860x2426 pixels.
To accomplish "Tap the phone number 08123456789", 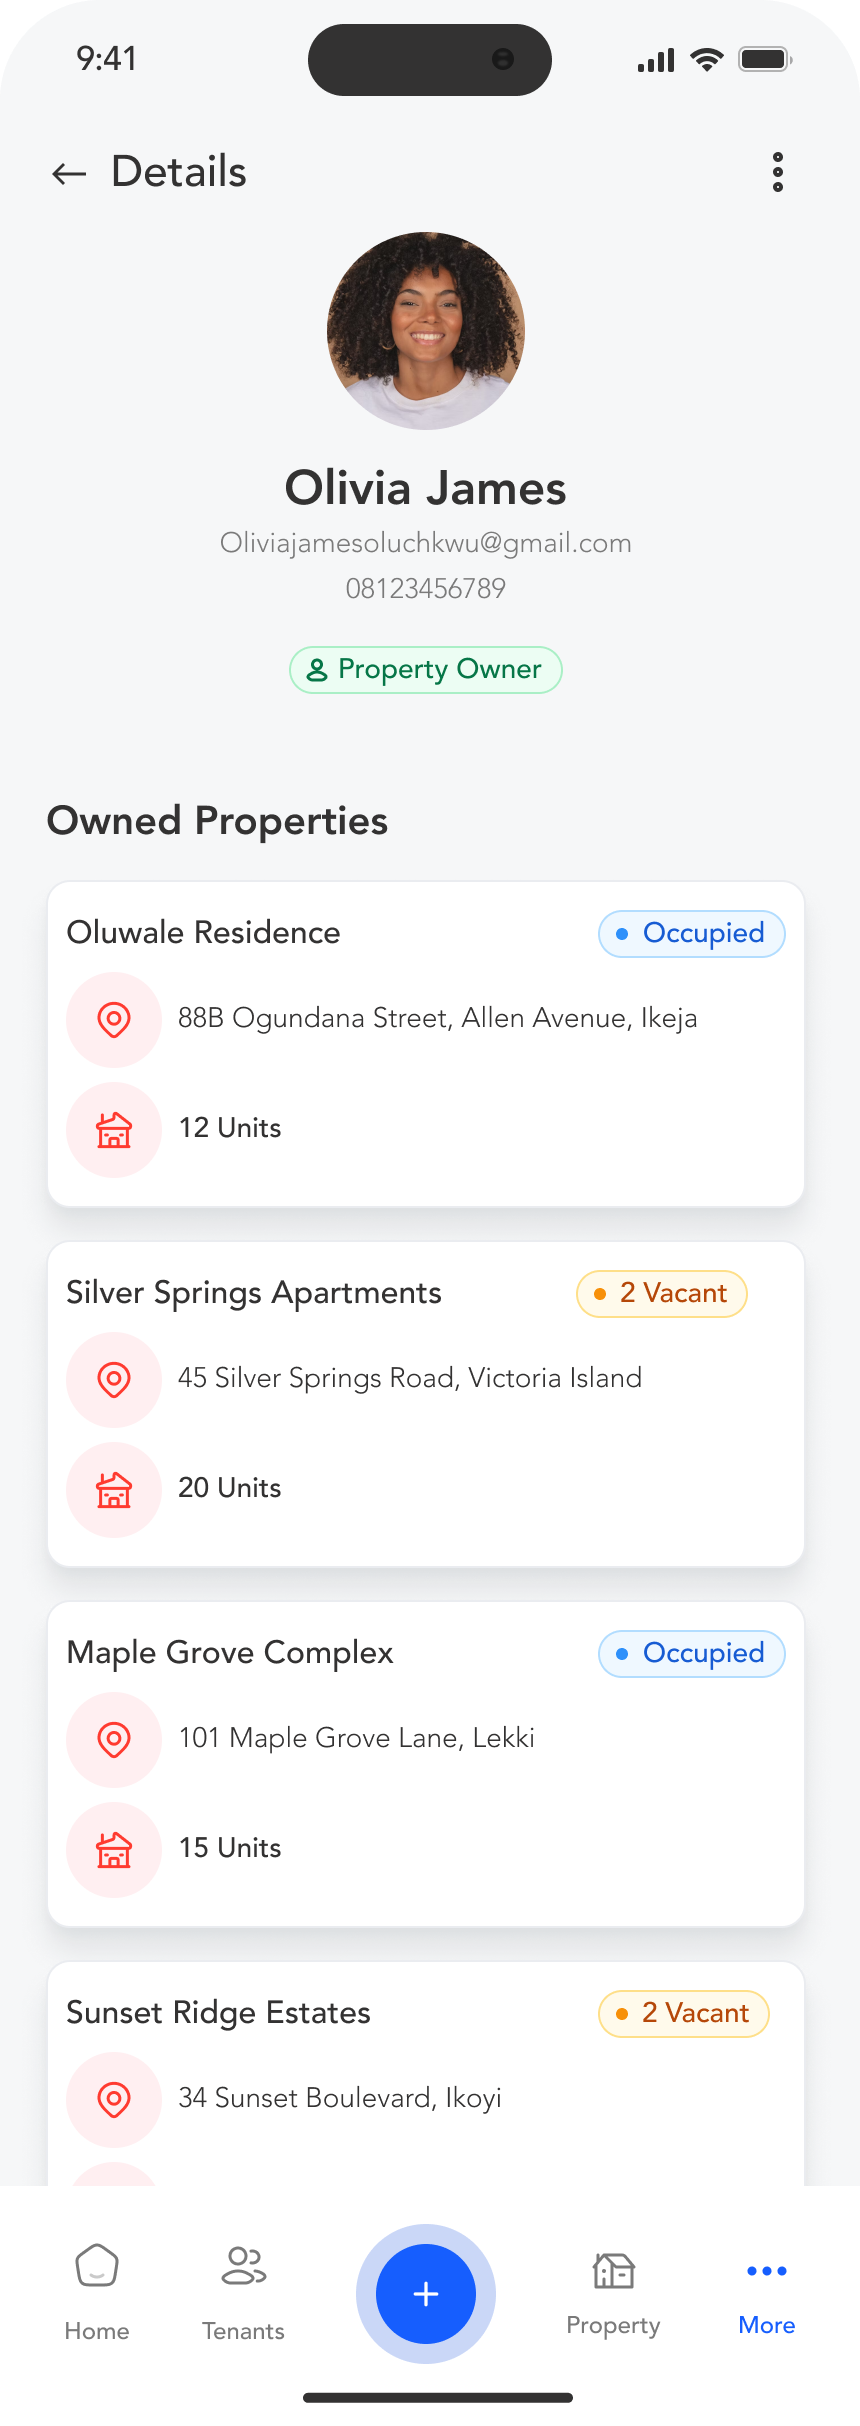I will point(426,588).
